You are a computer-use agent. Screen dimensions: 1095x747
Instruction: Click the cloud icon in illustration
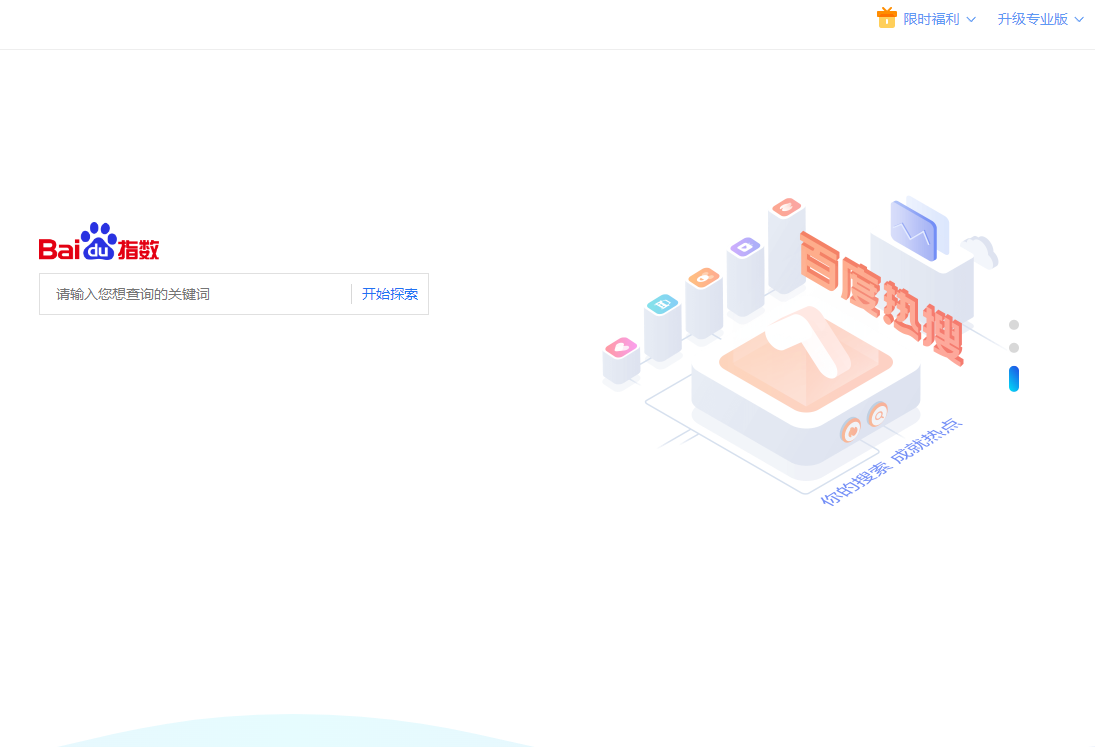979,250
